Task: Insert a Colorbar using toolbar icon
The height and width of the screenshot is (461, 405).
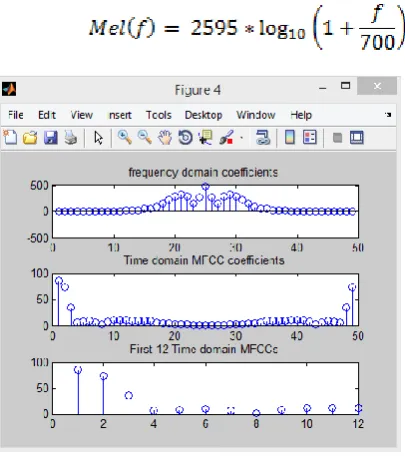Action: pos(290,137)
